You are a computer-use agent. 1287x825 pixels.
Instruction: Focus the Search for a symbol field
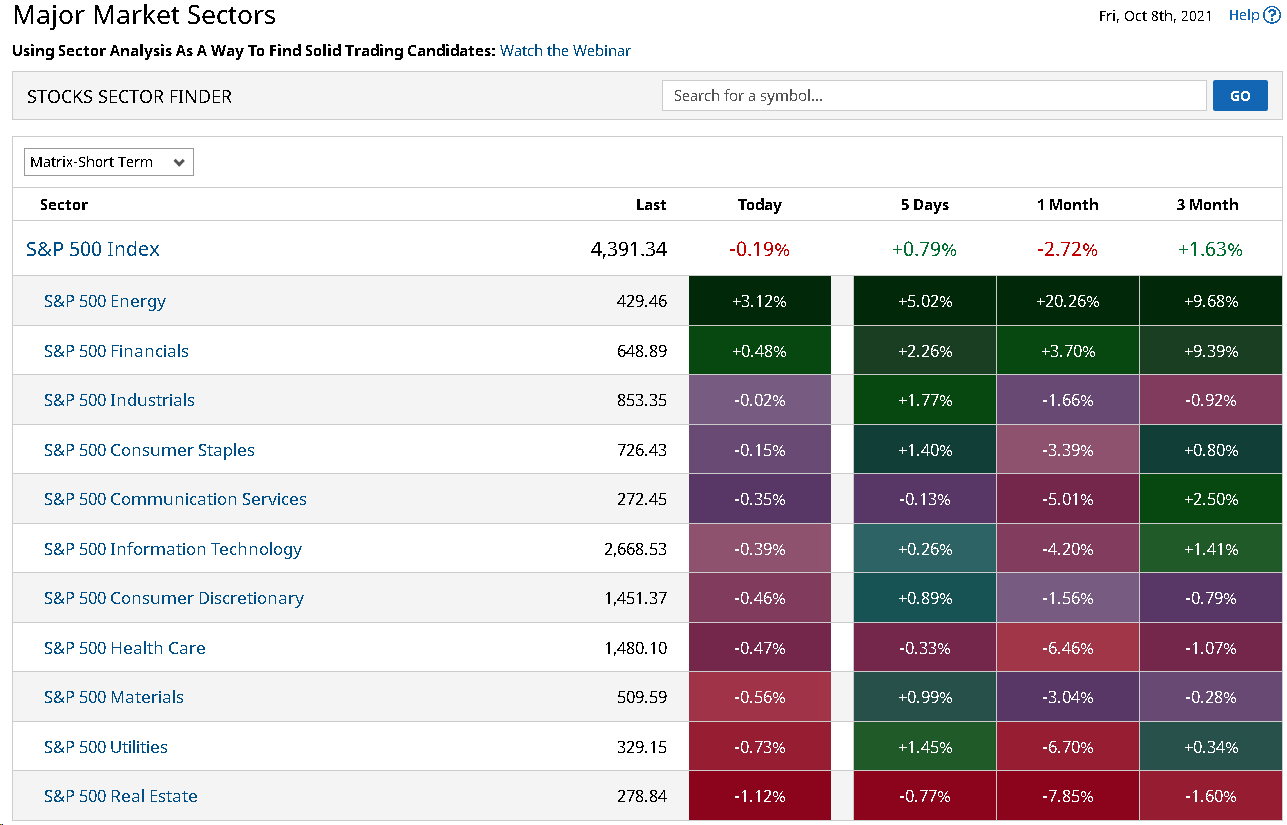[x=934, y=96]
